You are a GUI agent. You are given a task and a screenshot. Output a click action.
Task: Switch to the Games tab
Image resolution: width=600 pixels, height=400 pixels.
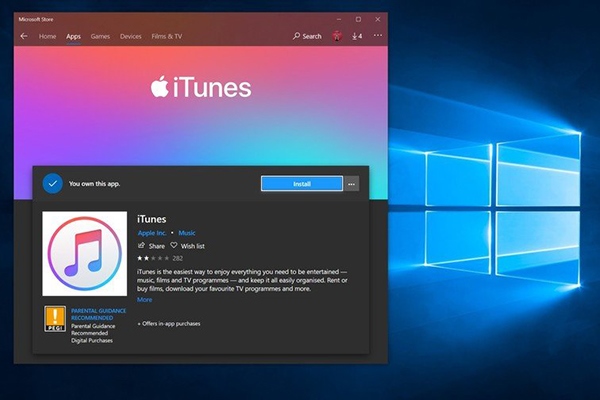tap(100, 36)
